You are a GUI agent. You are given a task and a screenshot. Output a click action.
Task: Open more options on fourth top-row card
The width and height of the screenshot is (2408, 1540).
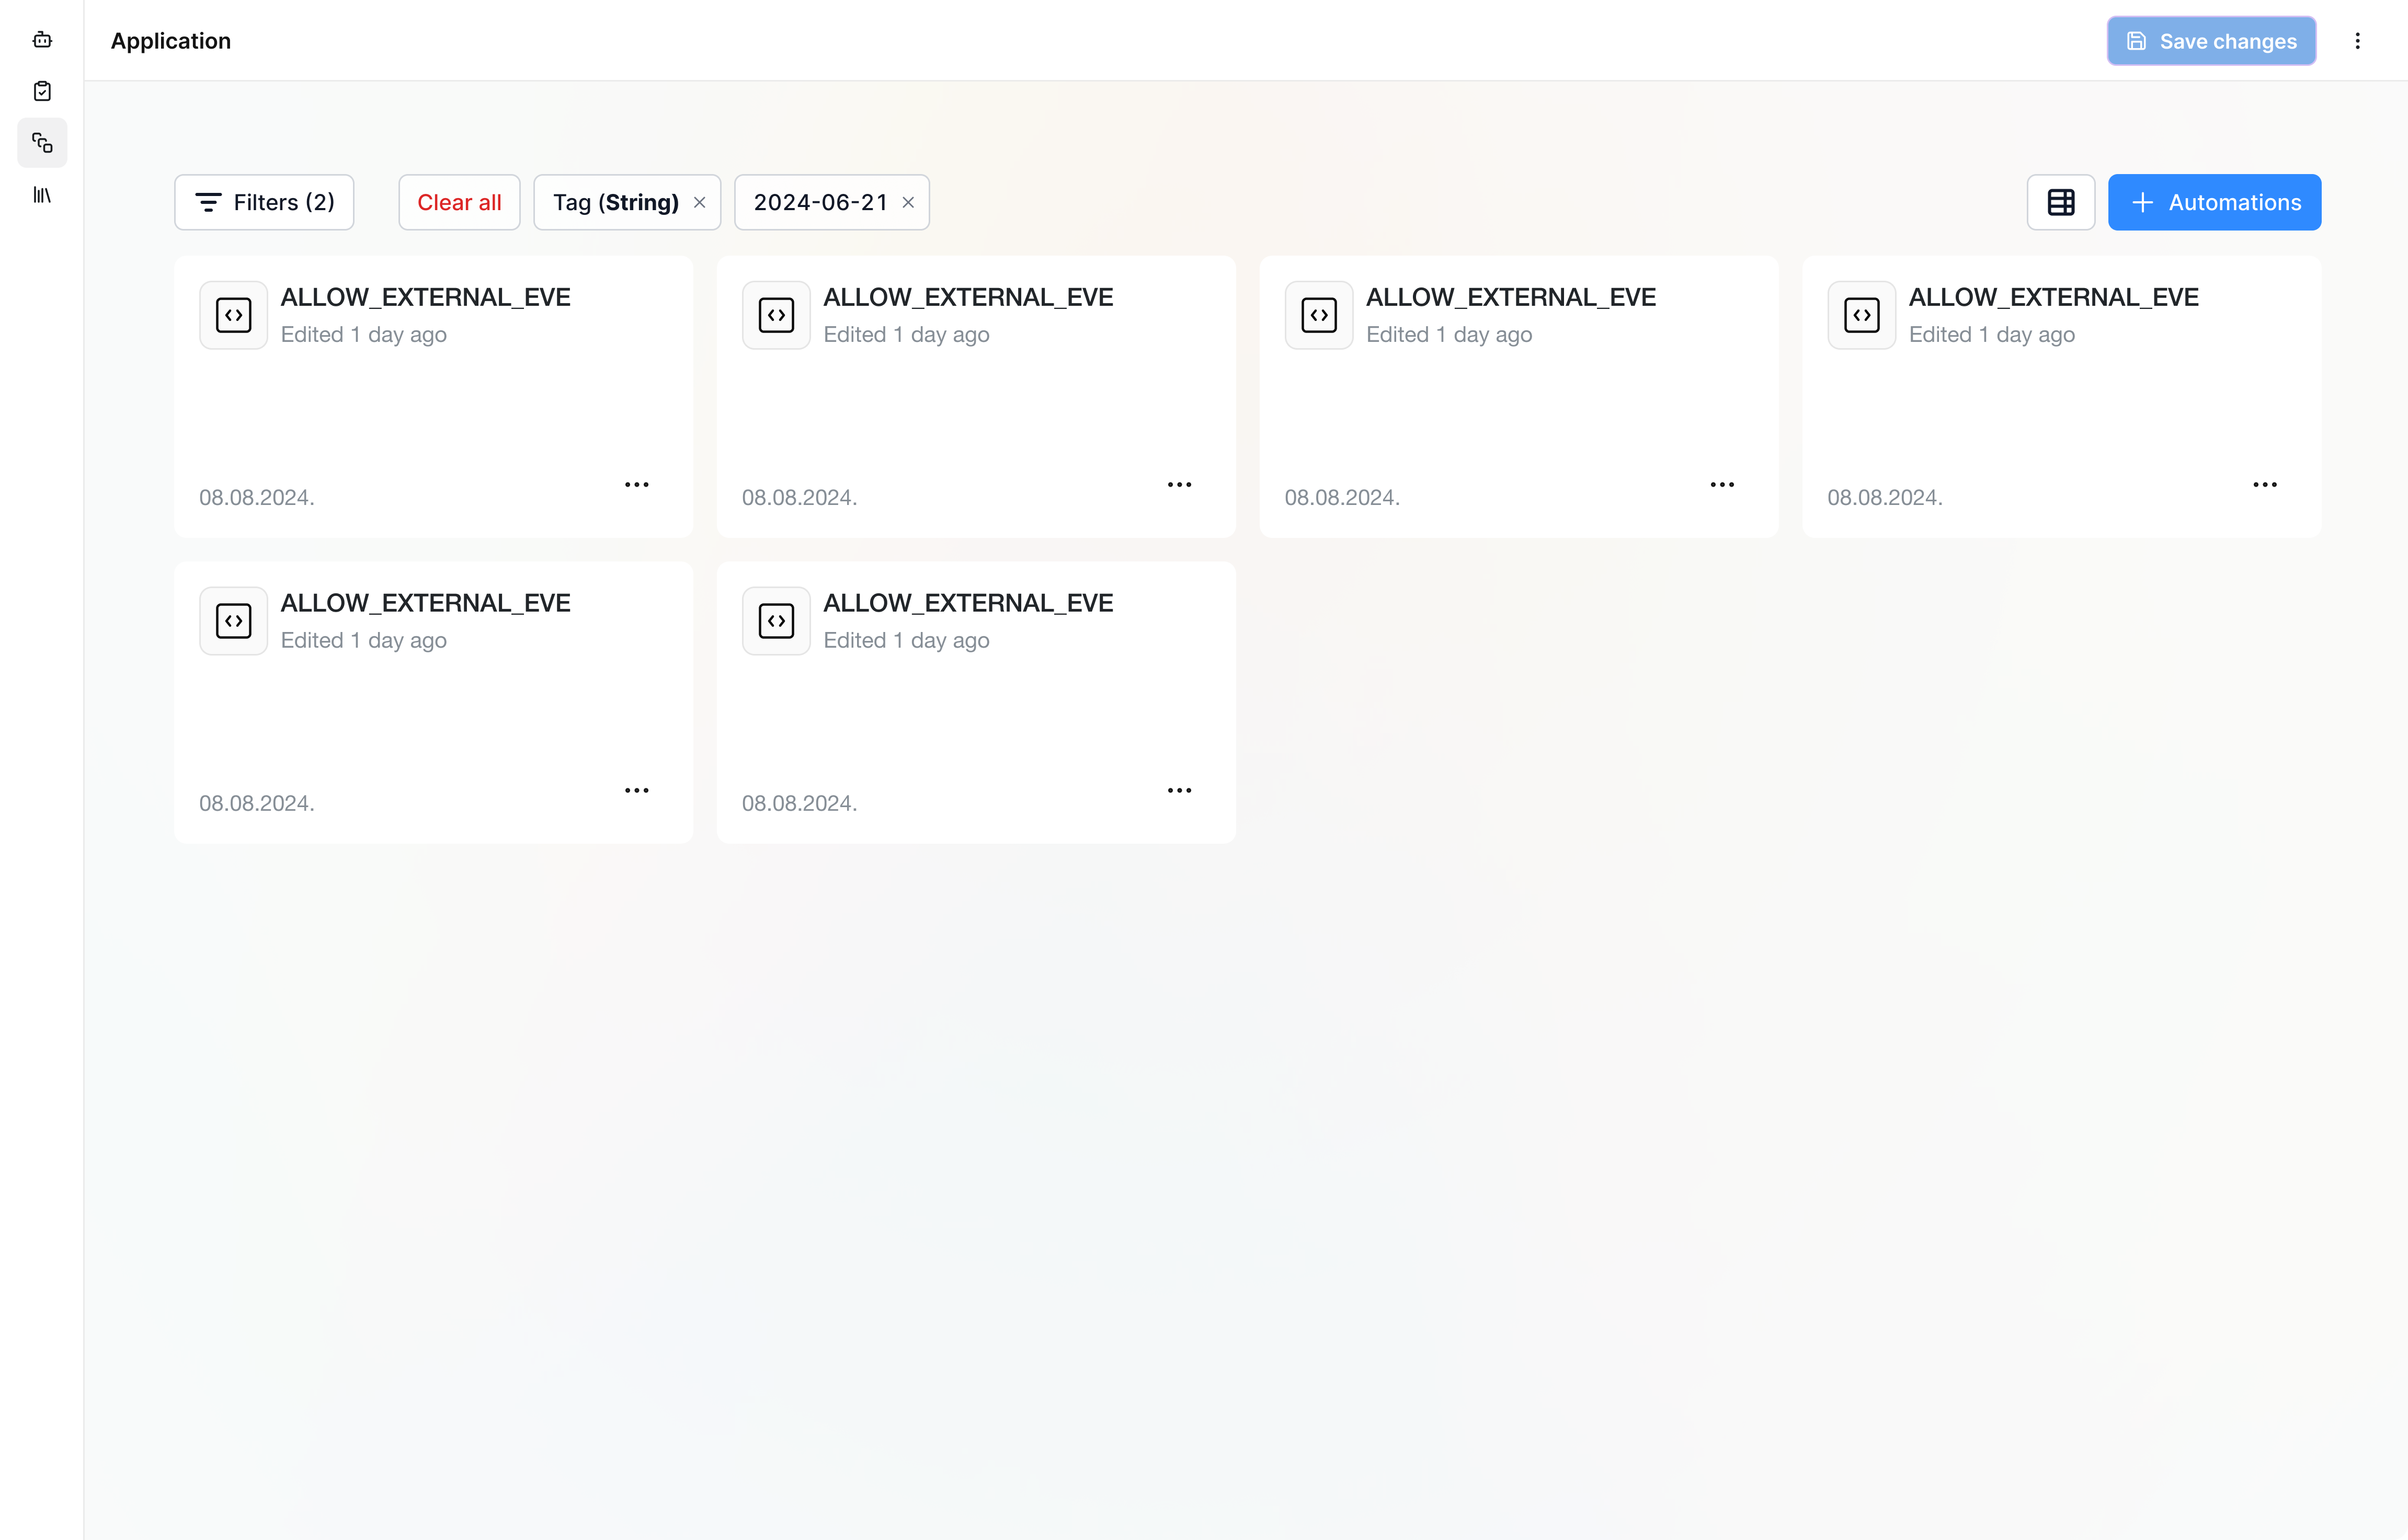click(x=2264, y=485)
